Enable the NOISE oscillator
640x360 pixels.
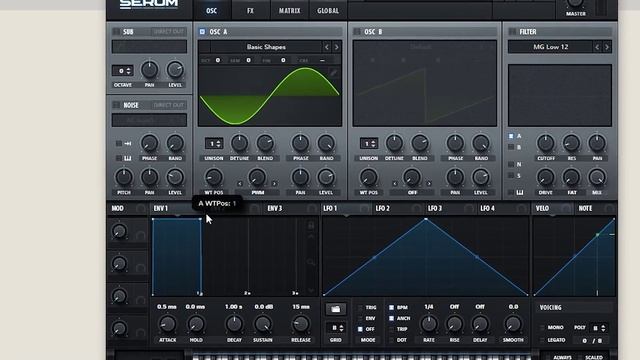pyautogui.click(x=116, y=105)
